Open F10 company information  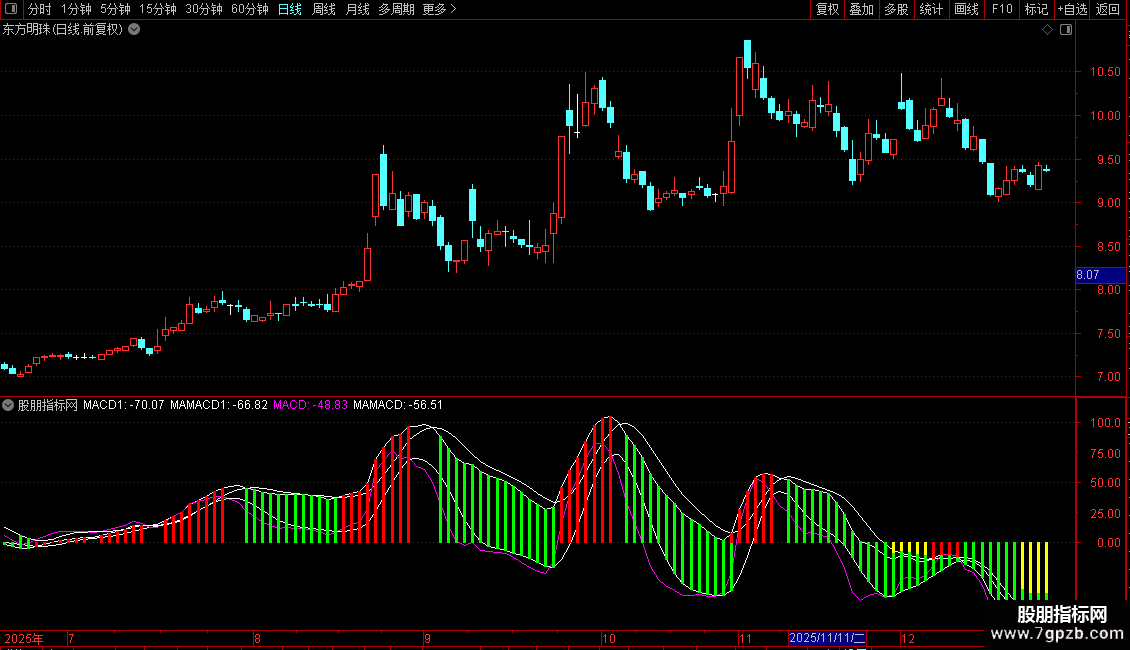click(x=1002, y=9)
